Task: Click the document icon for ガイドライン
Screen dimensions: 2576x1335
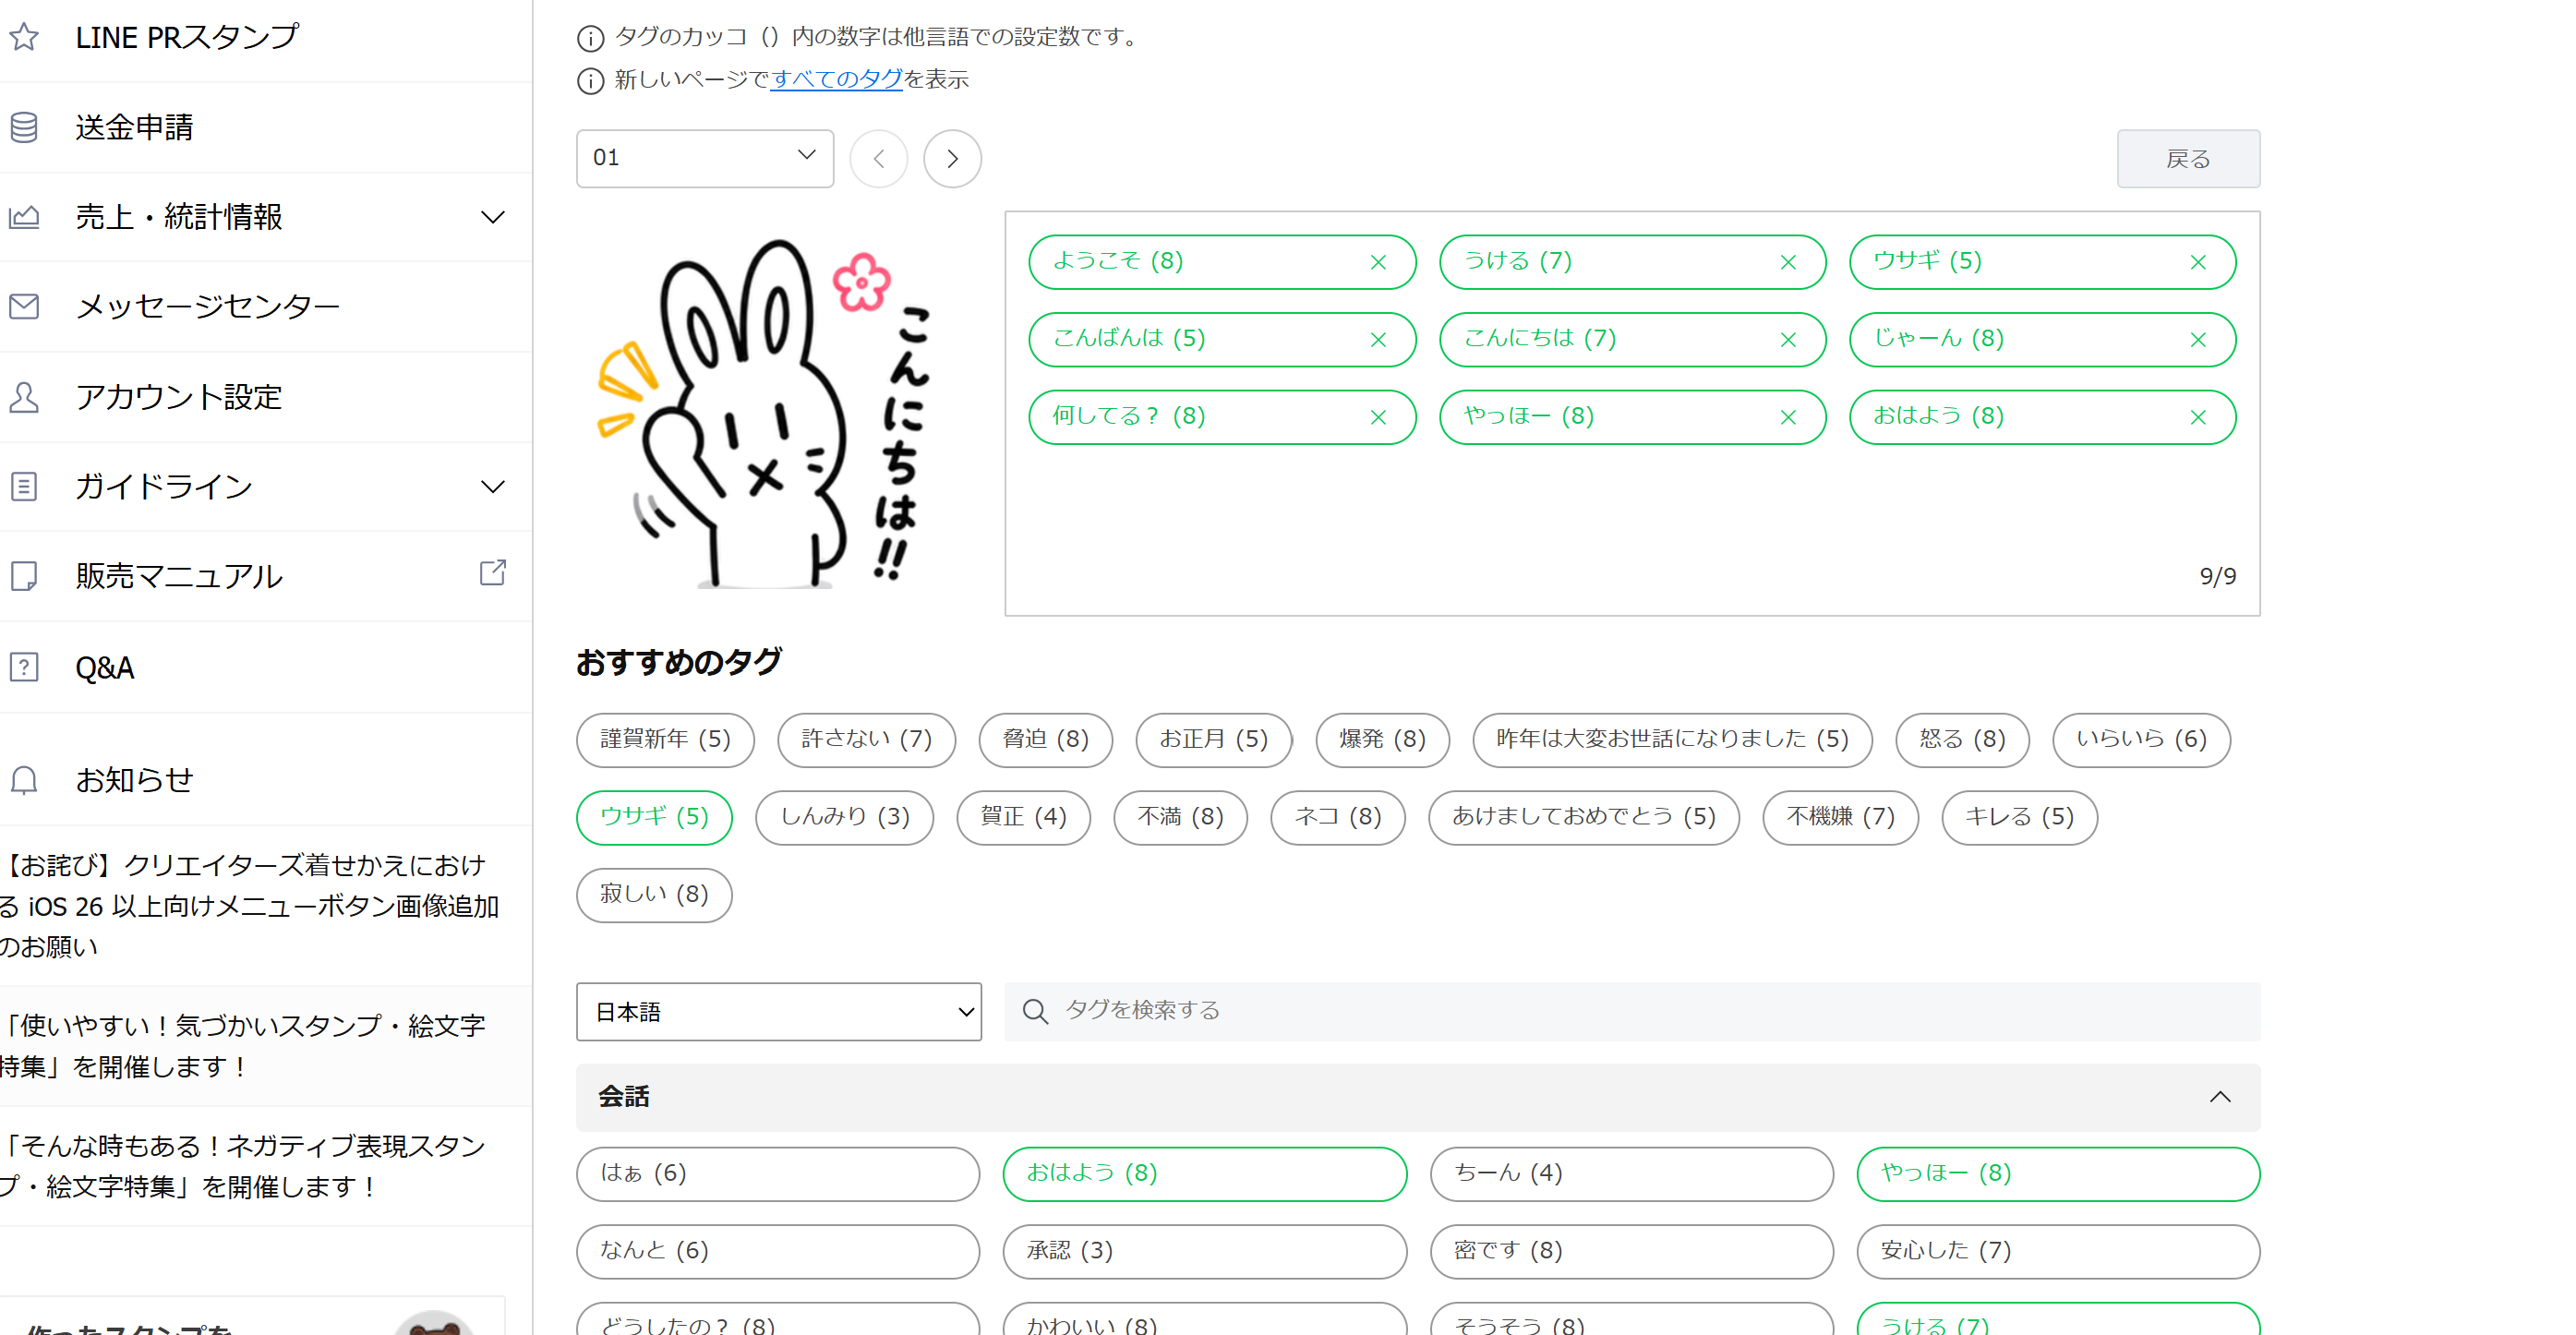Action: tap(24, 486)
